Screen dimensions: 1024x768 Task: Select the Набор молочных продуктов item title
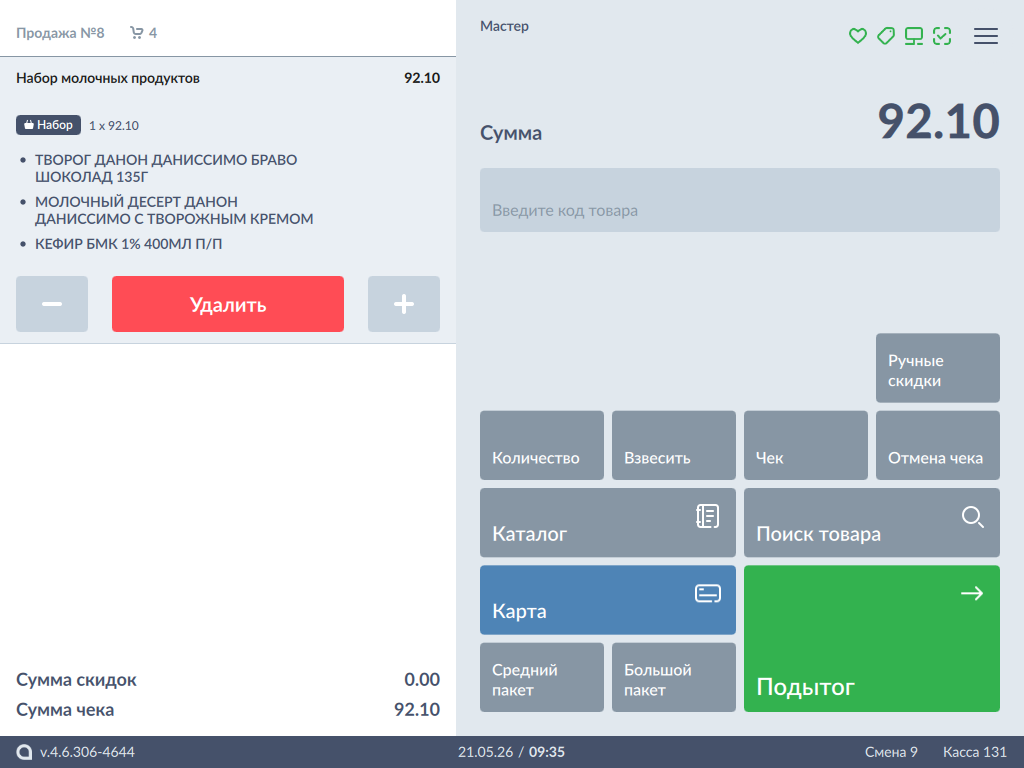tap(108, 78)
